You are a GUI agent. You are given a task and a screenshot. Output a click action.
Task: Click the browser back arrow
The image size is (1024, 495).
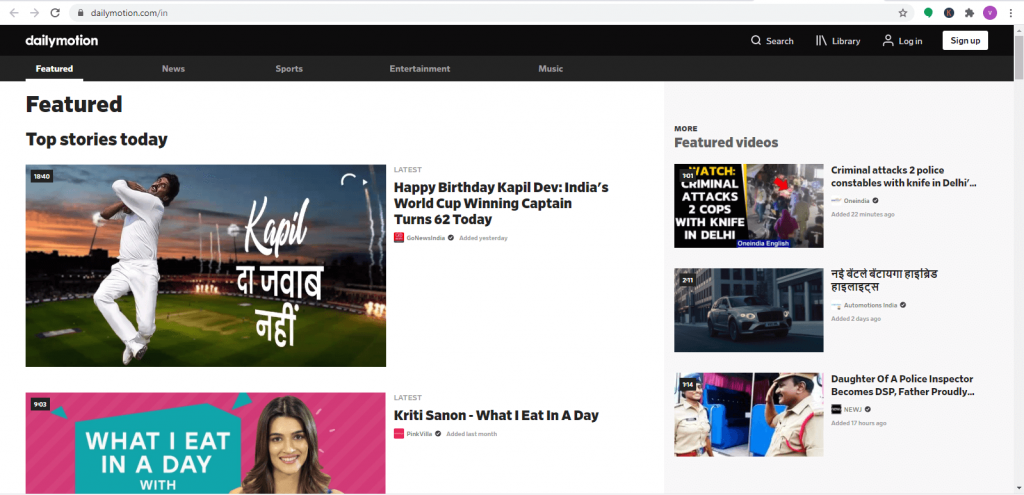[14, 13]
